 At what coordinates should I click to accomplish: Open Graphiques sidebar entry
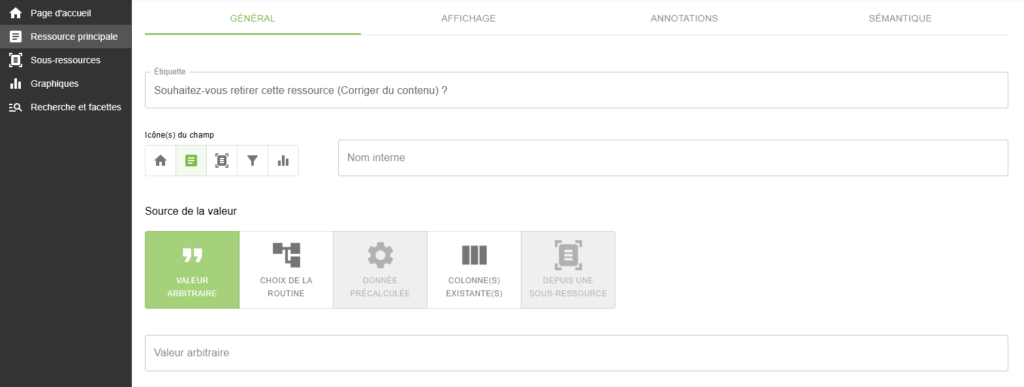[65, 84]
